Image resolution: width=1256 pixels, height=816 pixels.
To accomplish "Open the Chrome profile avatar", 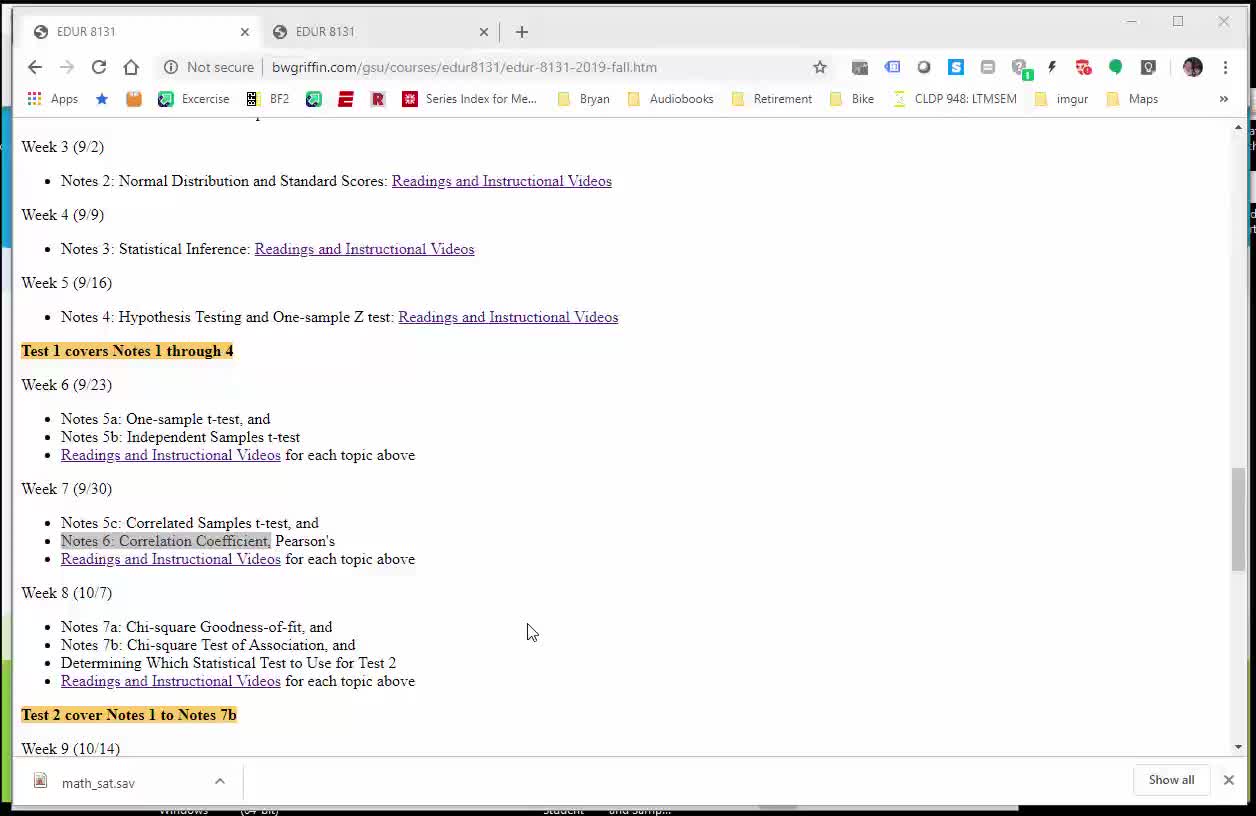I will pyautogui.click(x=1192, y=67).
